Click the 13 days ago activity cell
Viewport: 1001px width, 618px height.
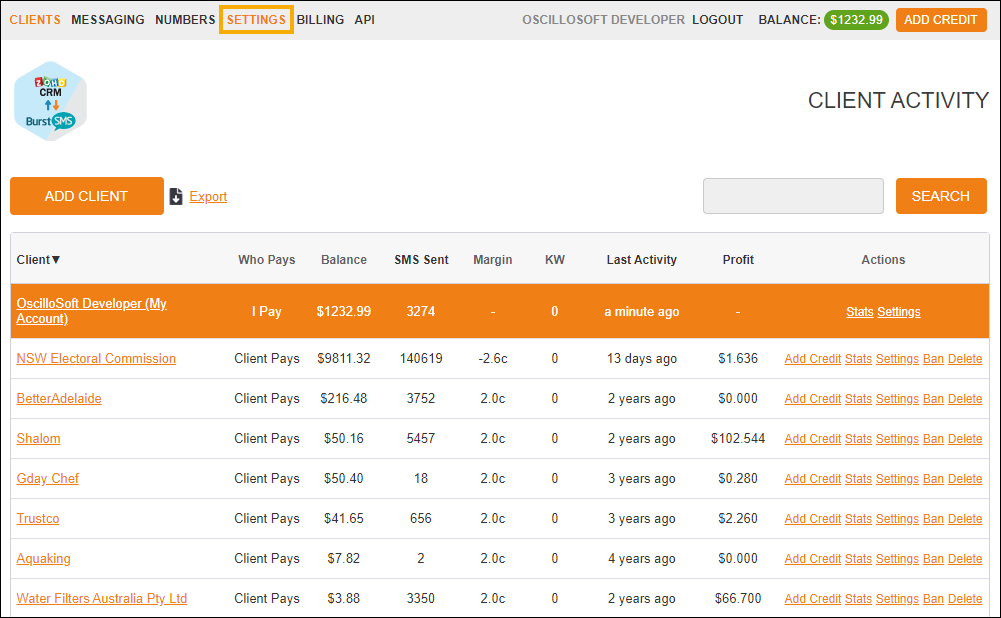coord(642,359)
